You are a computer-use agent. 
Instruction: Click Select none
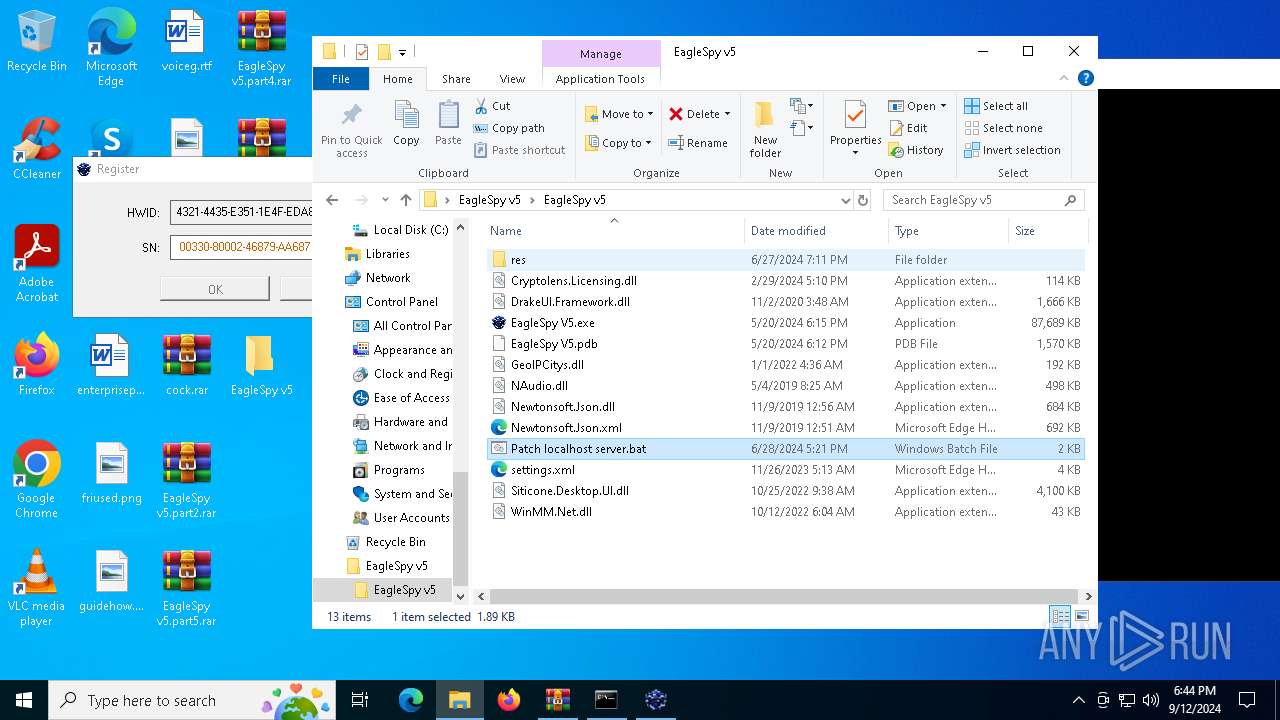pyautogui.click(x=1003, y=128)
